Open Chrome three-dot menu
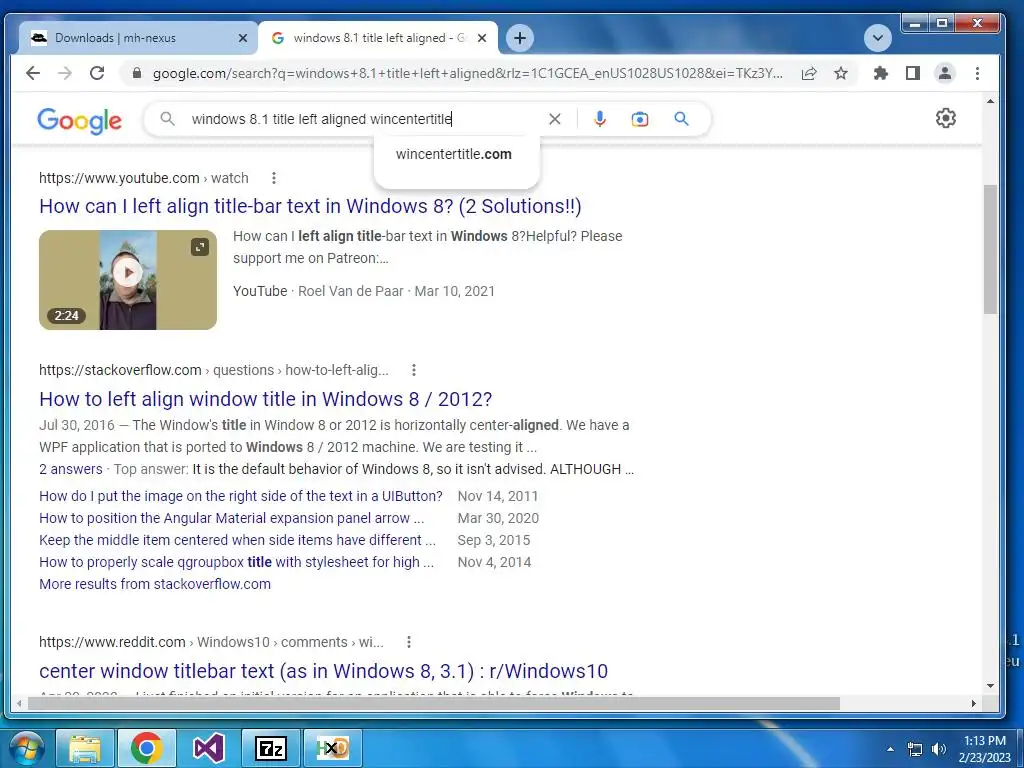This screenshot has width=1024, height=768. (977, 73)
